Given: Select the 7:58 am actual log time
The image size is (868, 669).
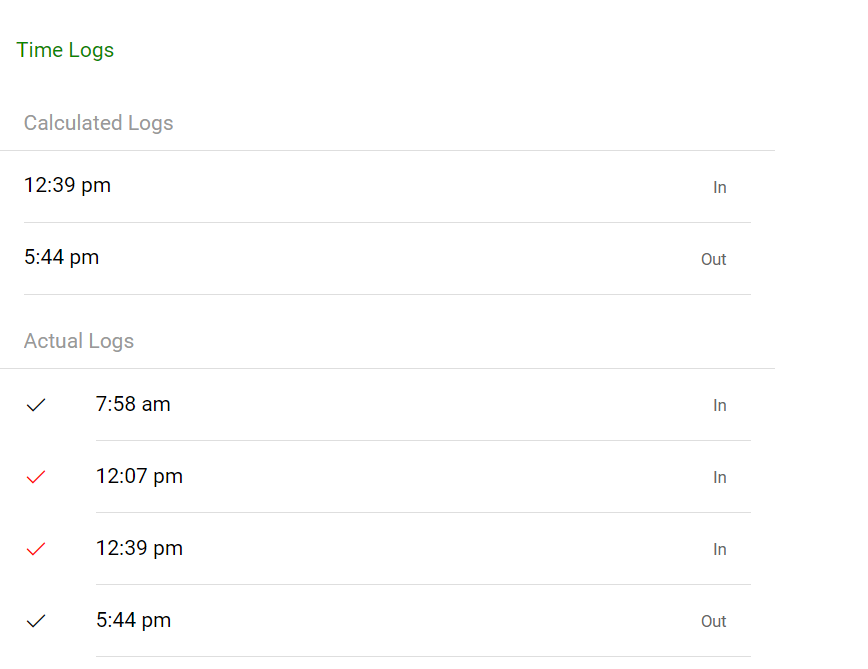Looking at the screenshot, I should pyautogui.click(x=133, y=404).
